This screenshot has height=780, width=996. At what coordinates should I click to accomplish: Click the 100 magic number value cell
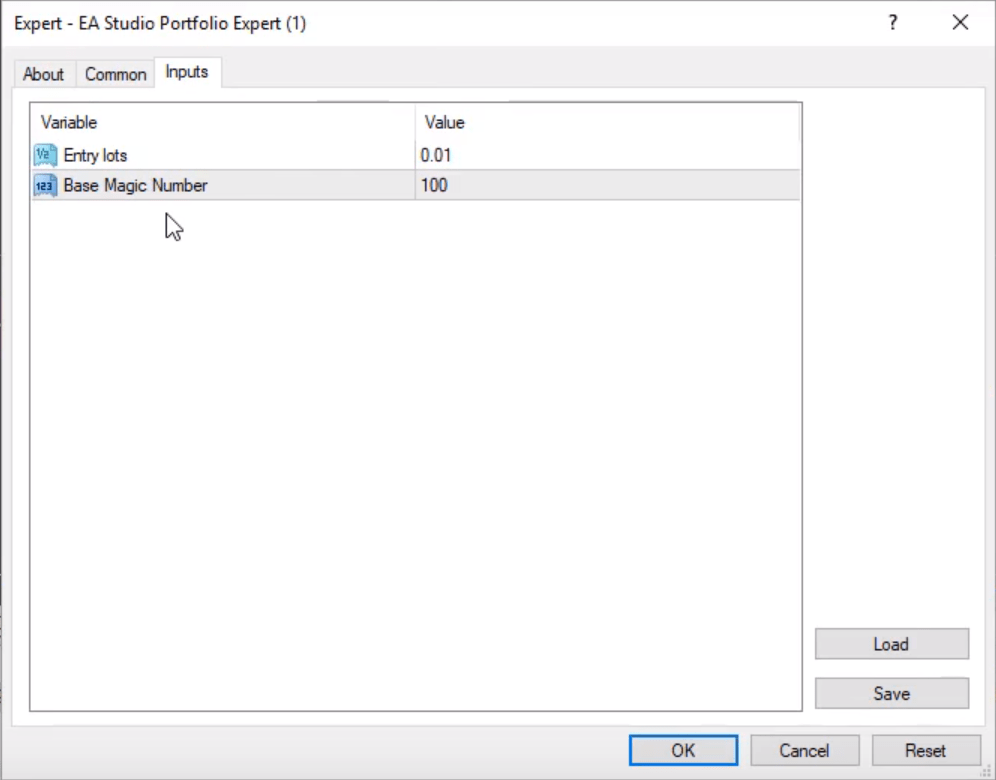tap(434, 185)
